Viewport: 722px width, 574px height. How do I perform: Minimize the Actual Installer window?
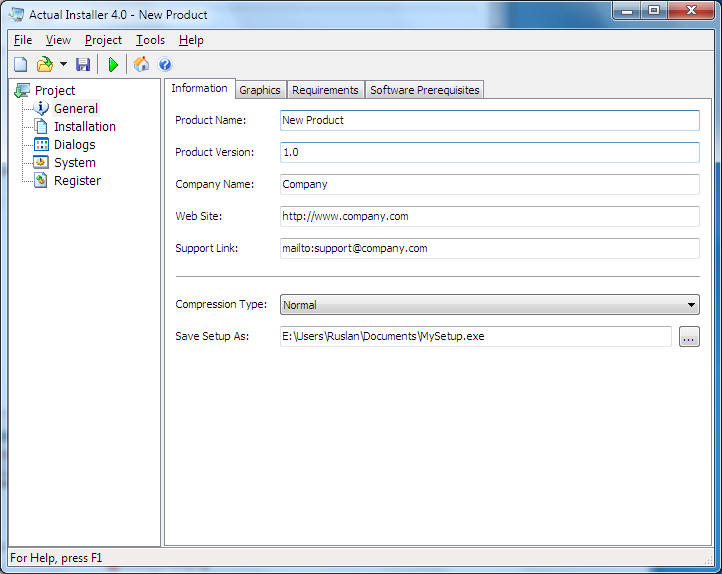point(627,11)
